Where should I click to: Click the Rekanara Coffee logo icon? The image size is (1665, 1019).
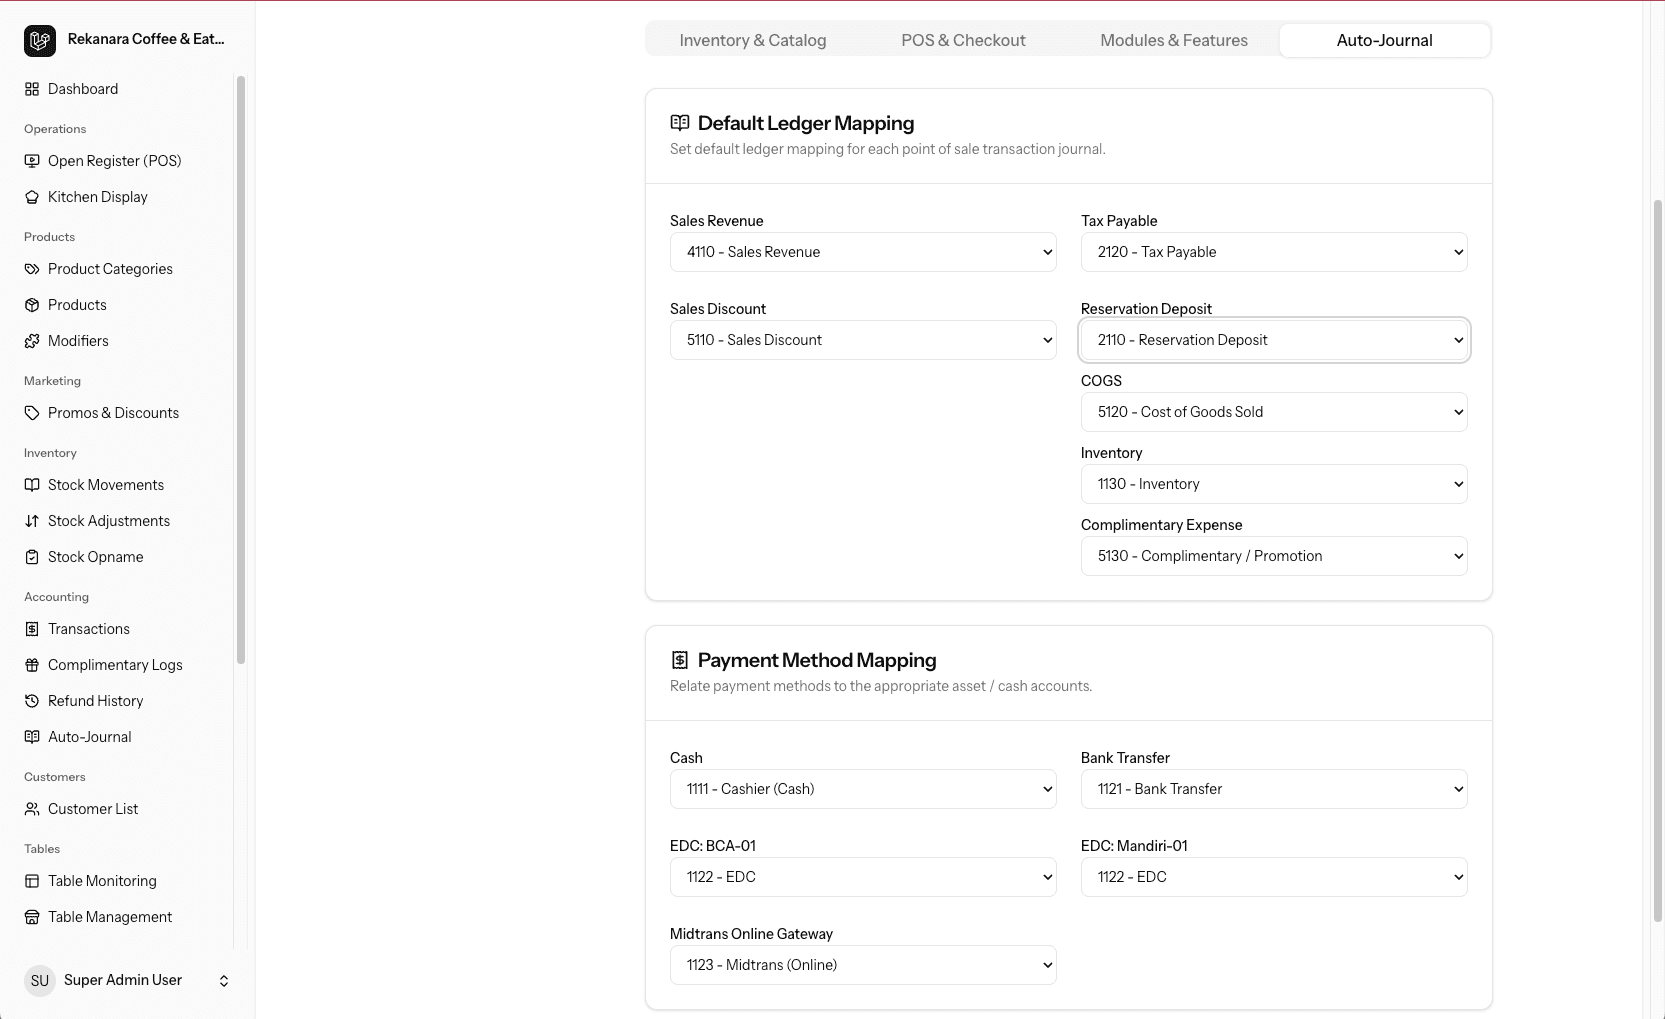pyautogui.click(x=40, y=40)
